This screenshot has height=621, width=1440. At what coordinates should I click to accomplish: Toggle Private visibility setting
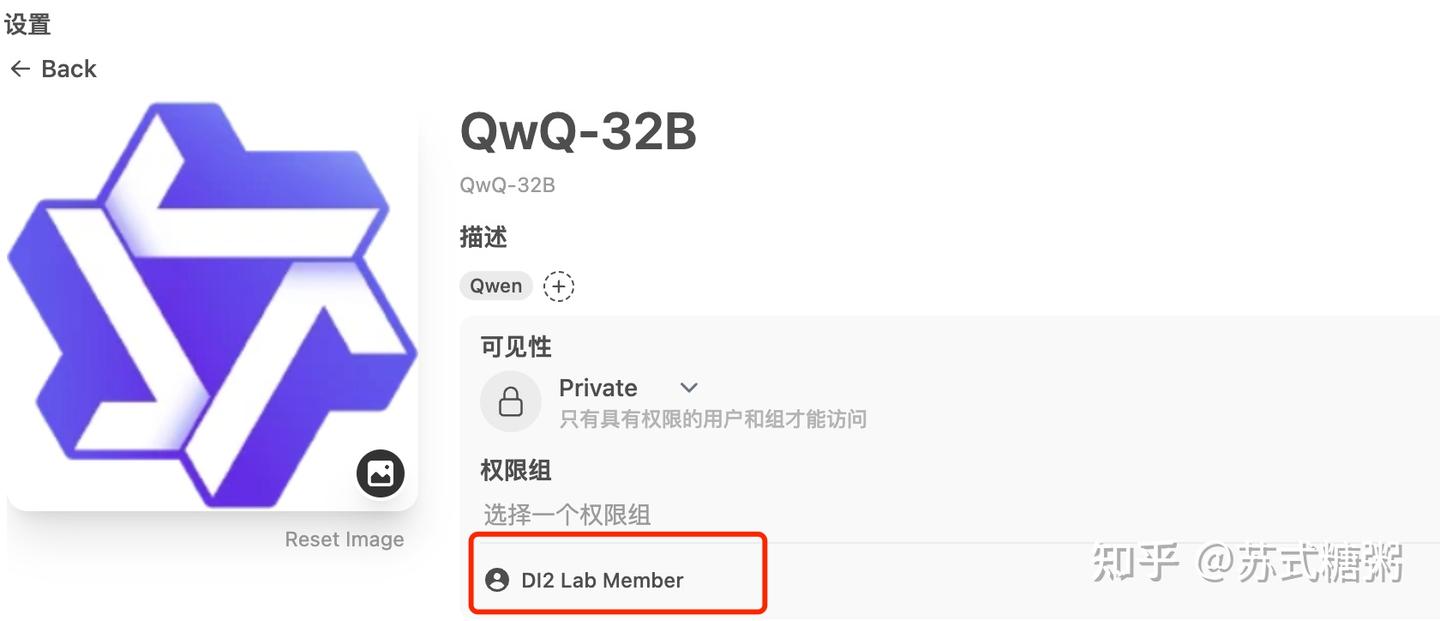pos(598,388)
